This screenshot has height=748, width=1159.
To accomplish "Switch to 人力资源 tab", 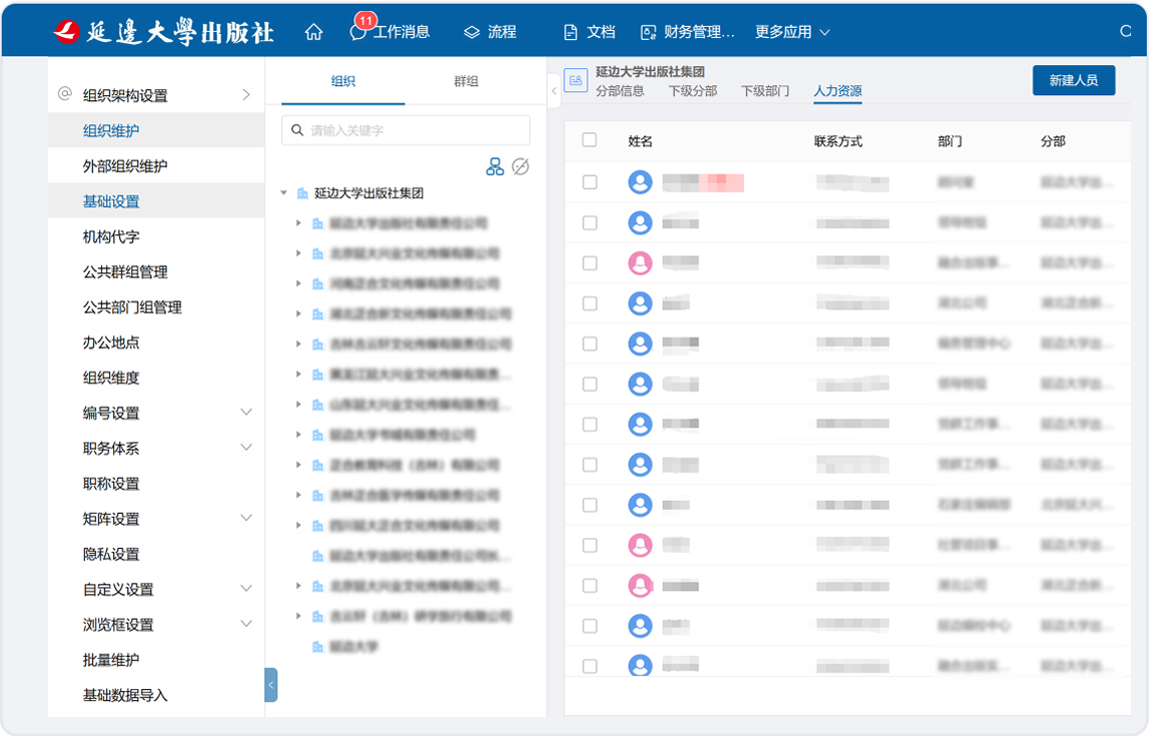I will (x=837, y=91).
